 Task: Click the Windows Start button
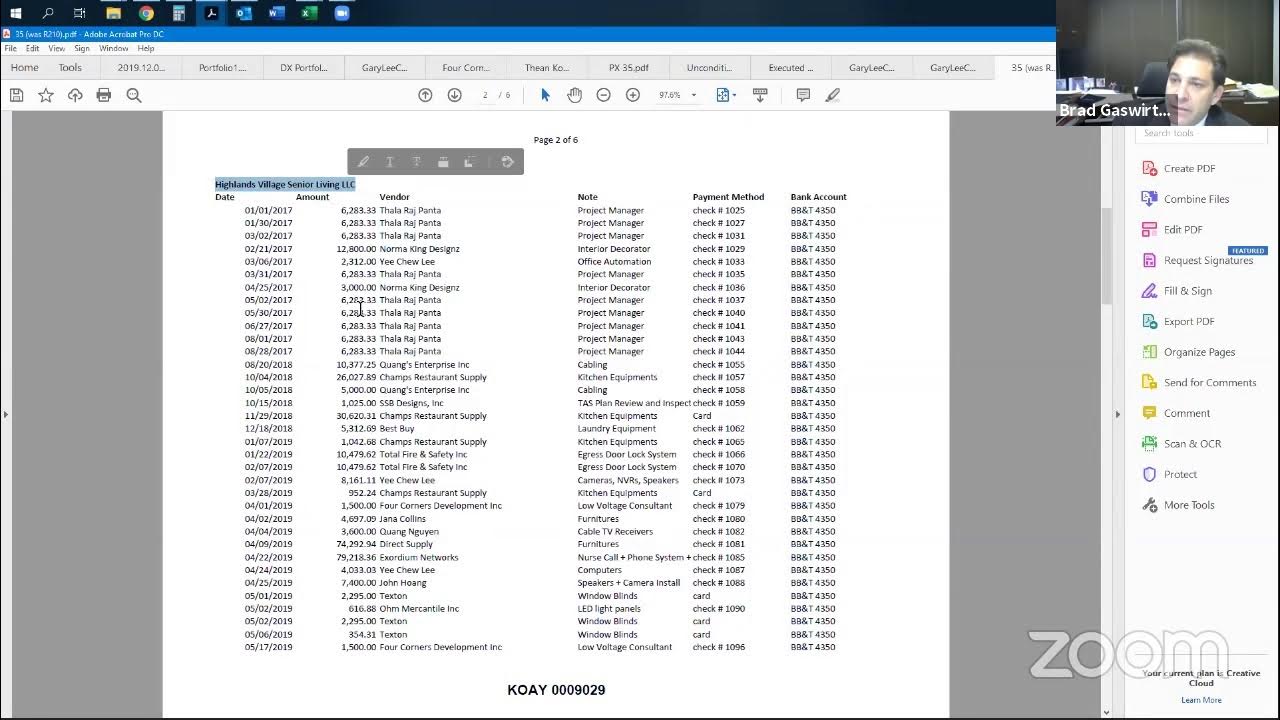click(x=15, y=13)
